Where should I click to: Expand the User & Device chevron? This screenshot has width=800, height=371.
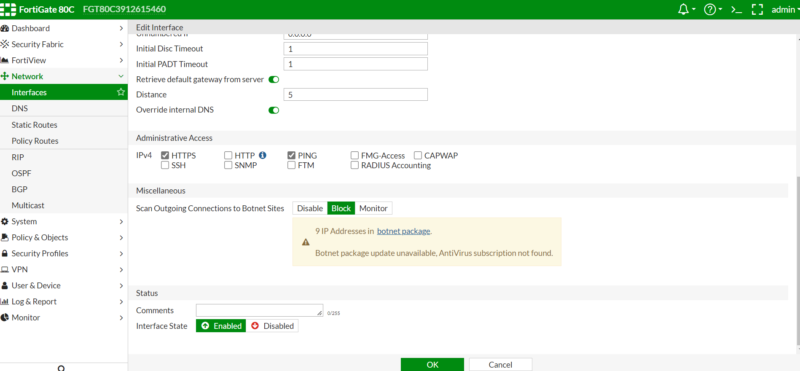121,285
